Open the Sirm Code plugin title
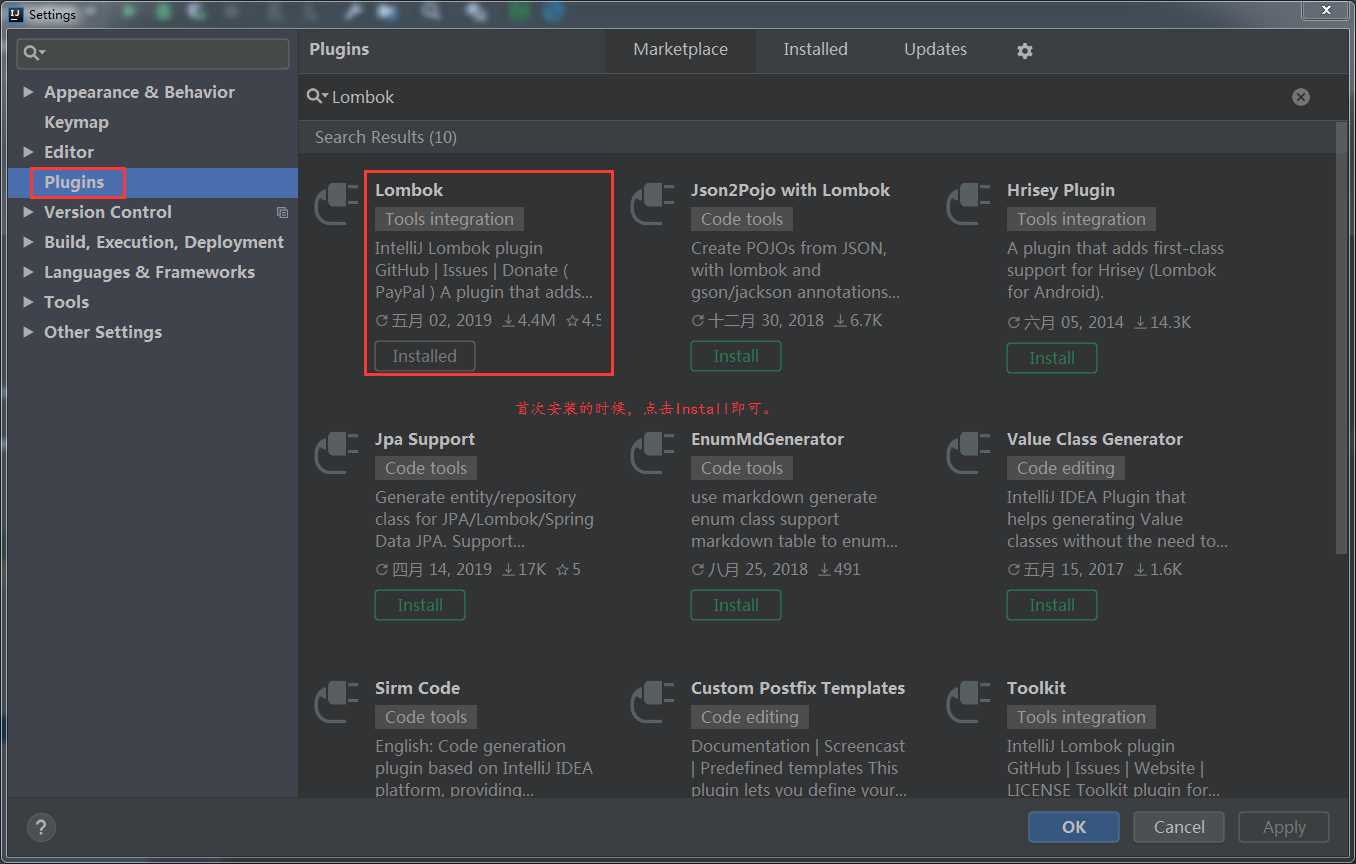The width and height of the screenshot is (1356, 864). pos(417,688)
